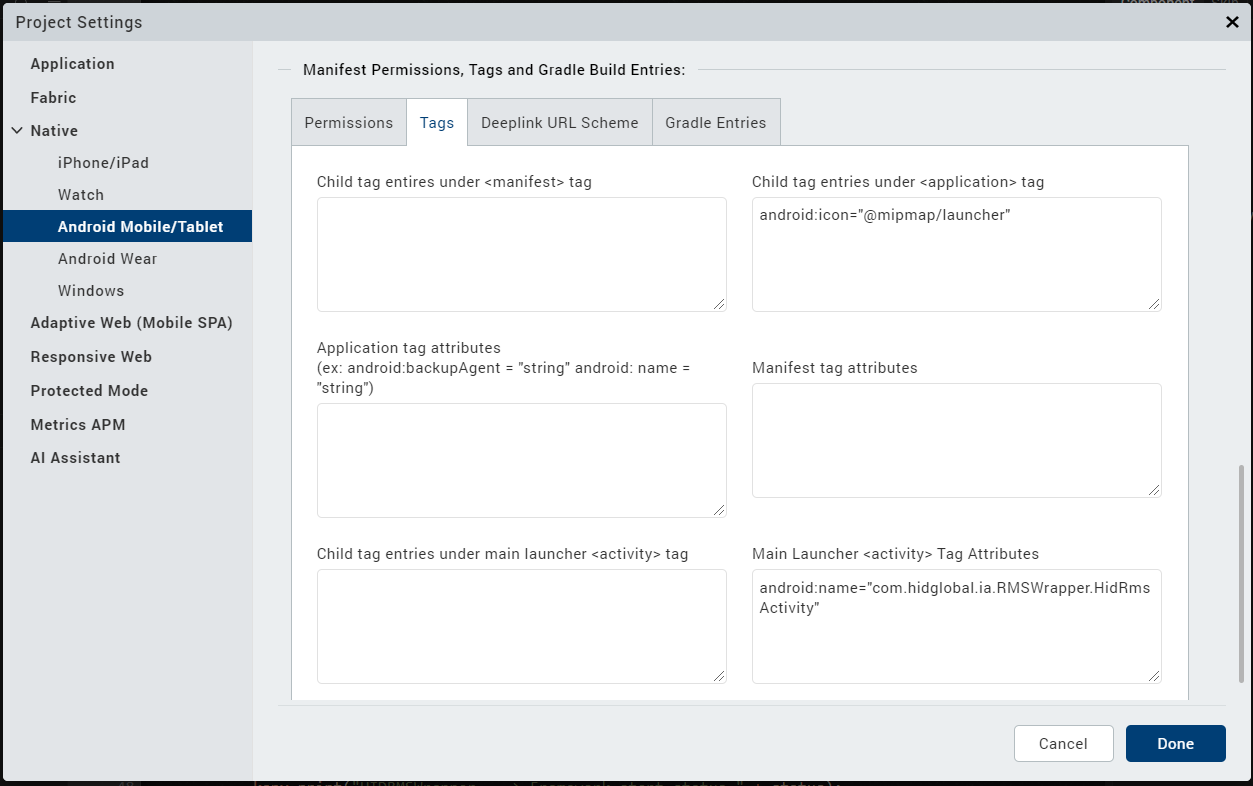The width and height of the screenshot is (1253, 786).
Task: Close the Project Settings dialog
Action: coord(1231,22)
